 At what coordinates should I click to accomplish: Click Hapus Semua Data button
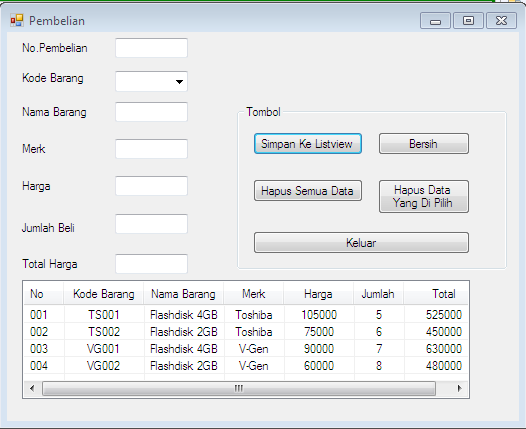pyautogui.click(x=308, y=191)
